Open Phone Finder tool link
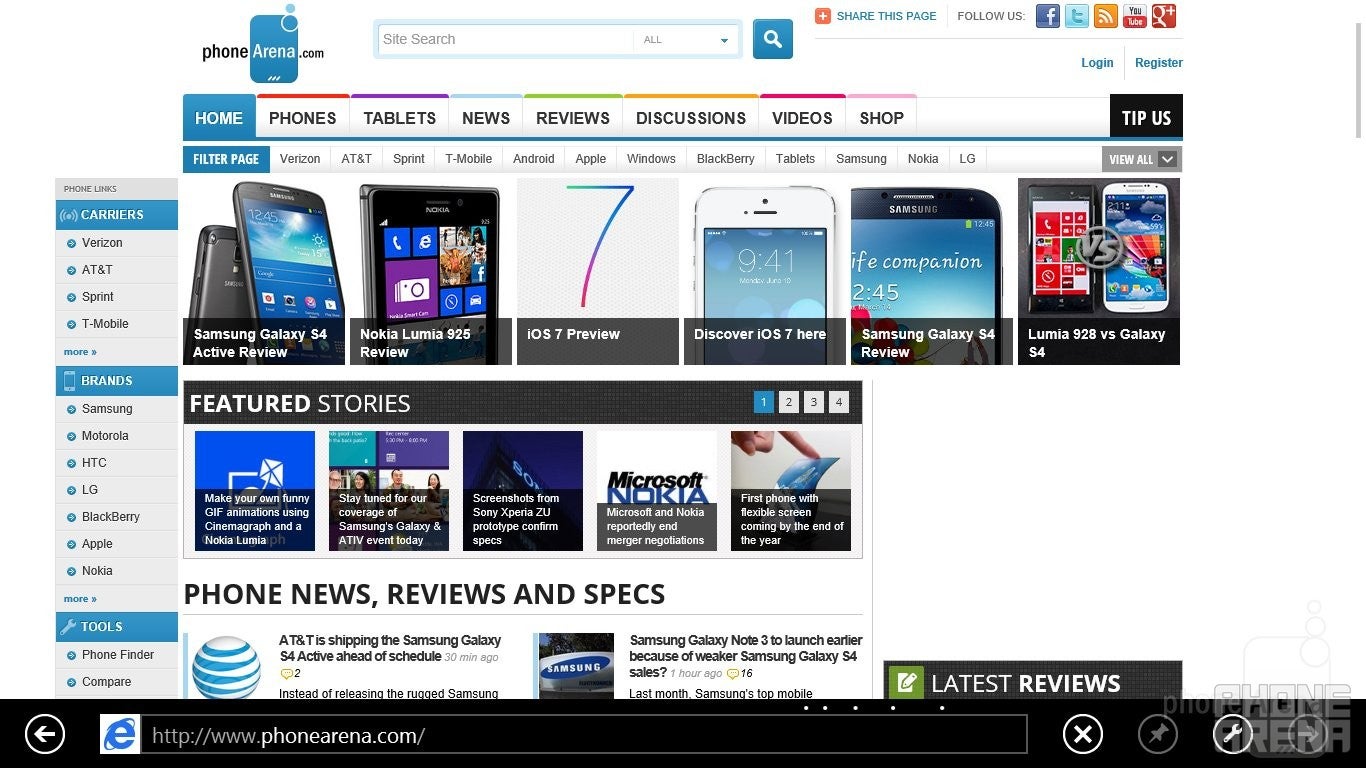This screenshot has width=1366, height=768. click(117, 655)
